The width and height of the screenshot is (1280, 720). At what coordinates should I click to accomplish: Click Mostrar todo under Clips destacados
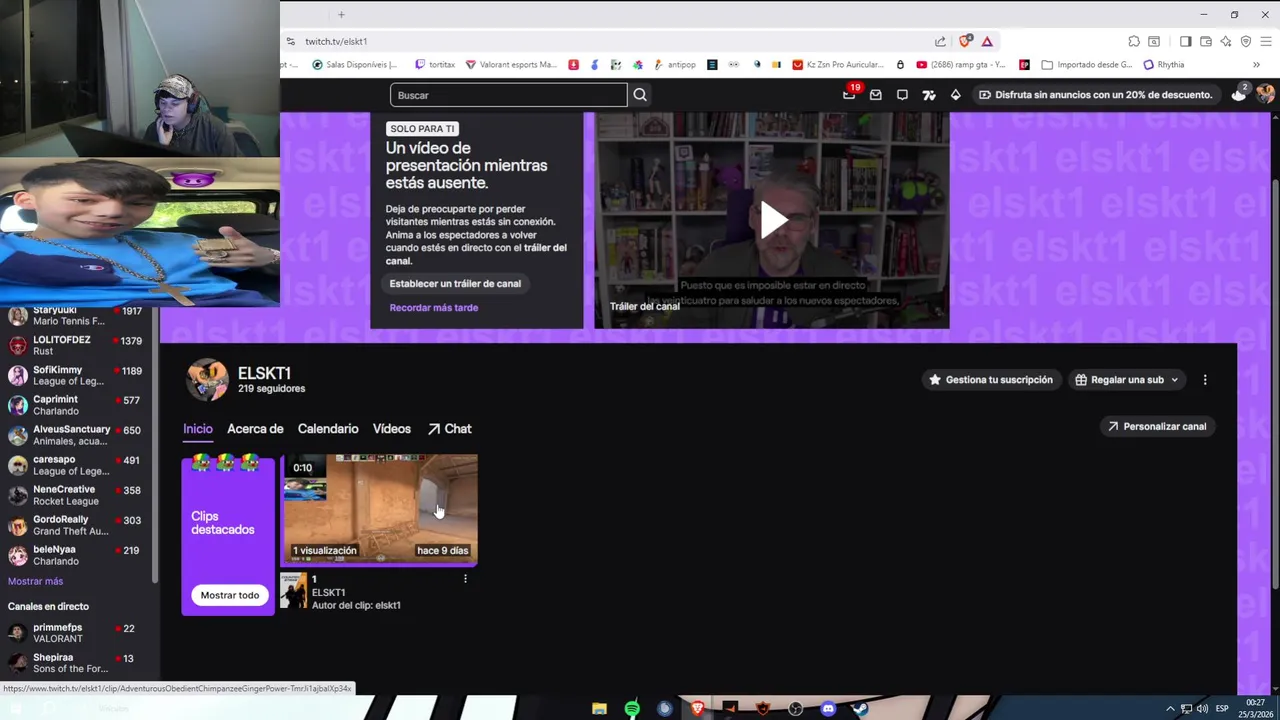[229, 595]
